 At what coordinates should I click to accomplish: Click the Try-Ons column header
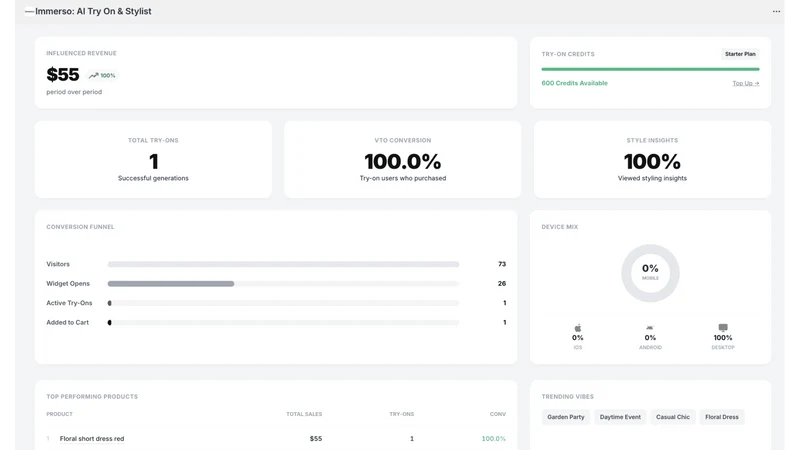click(402, 414)
